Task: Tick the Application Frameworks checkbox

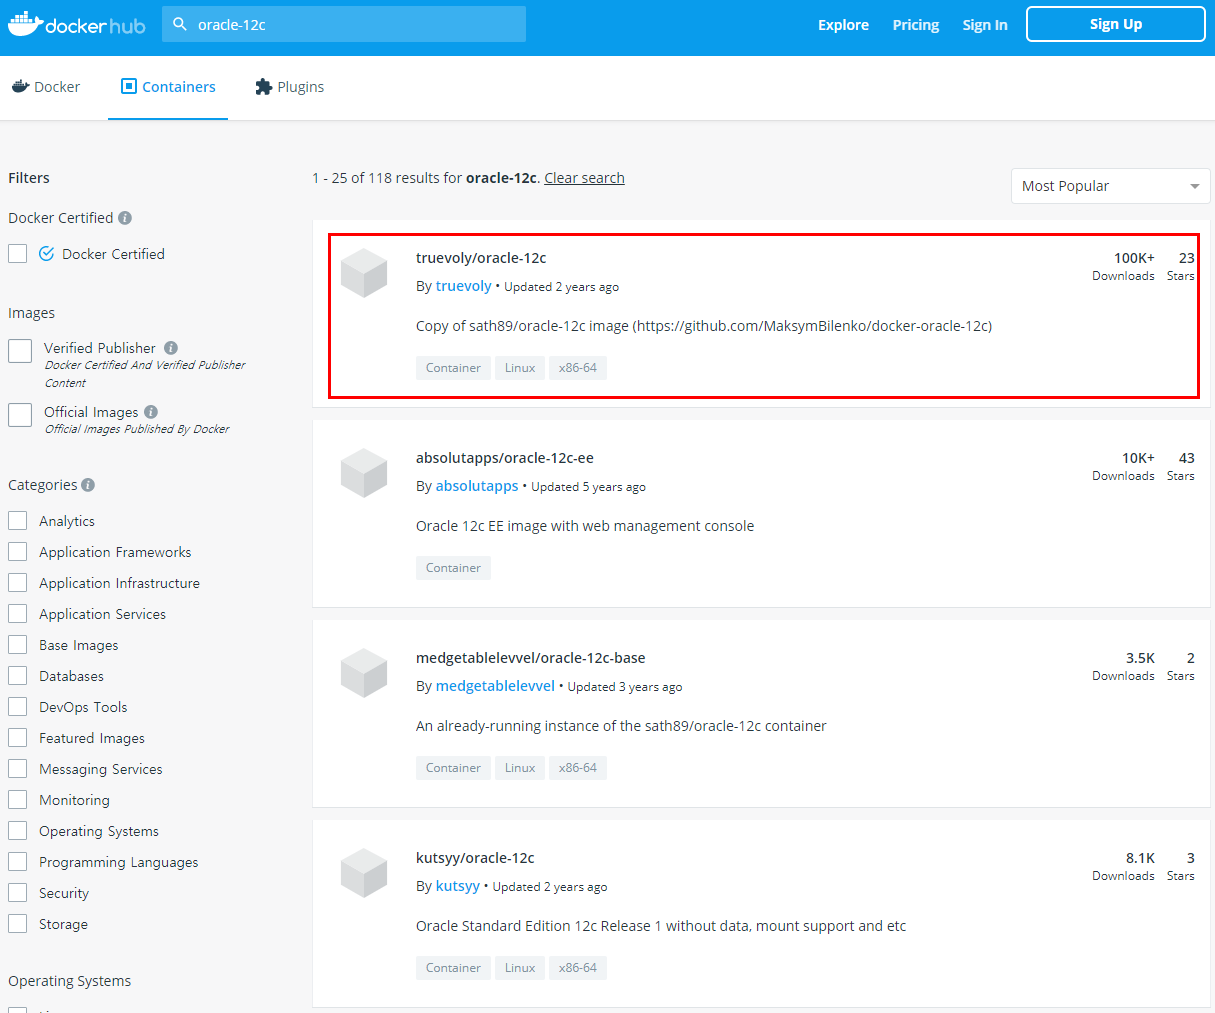Action: click(17, 552)
